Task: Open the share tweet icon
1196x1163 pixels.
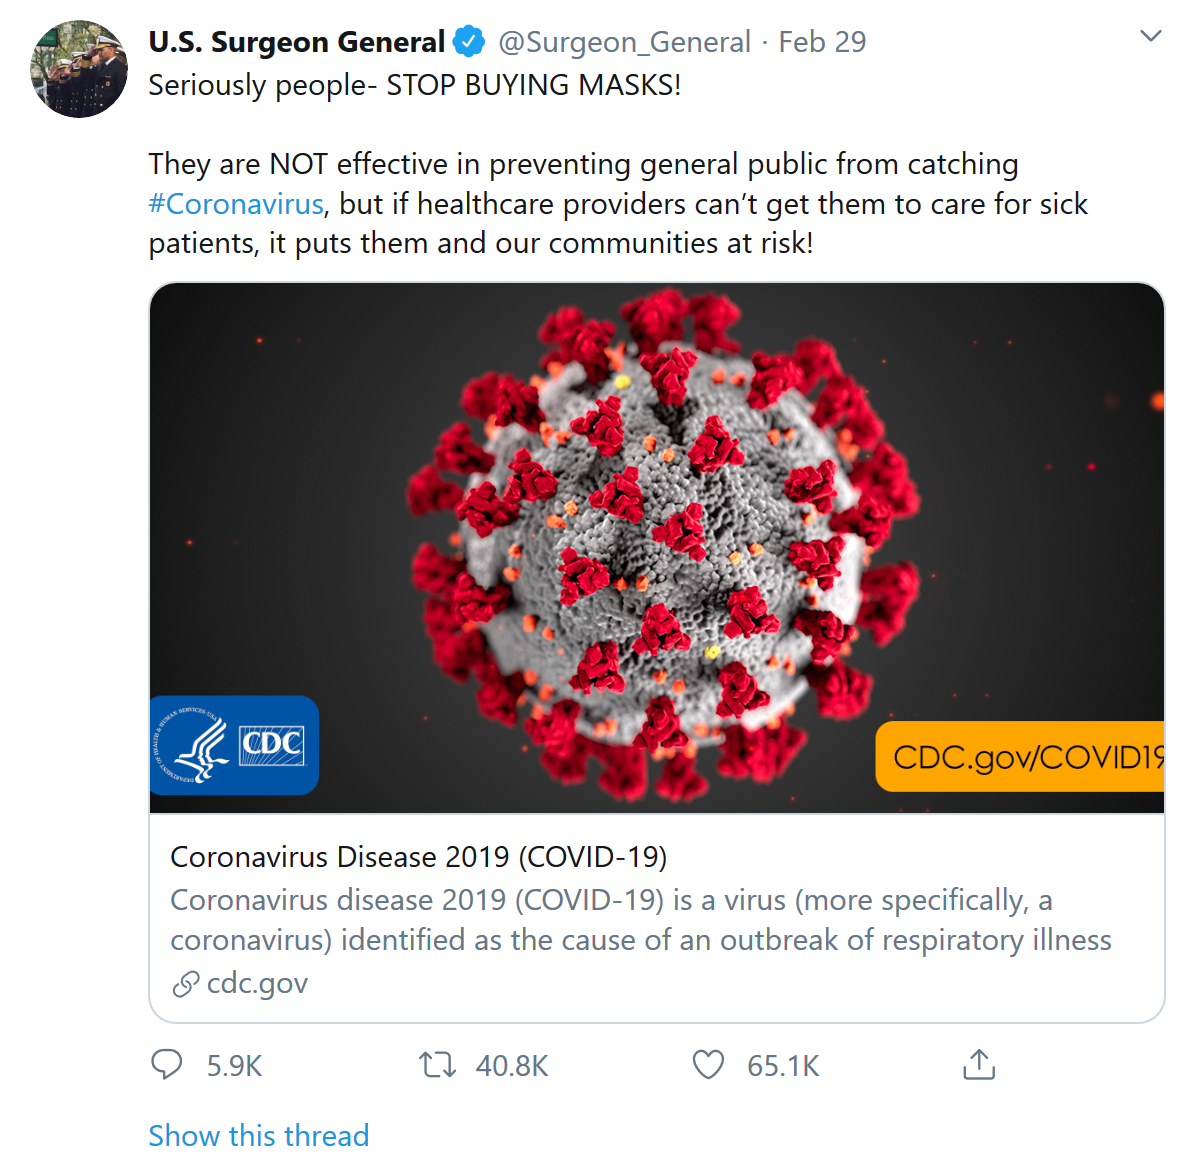Action: (979, 1065)
